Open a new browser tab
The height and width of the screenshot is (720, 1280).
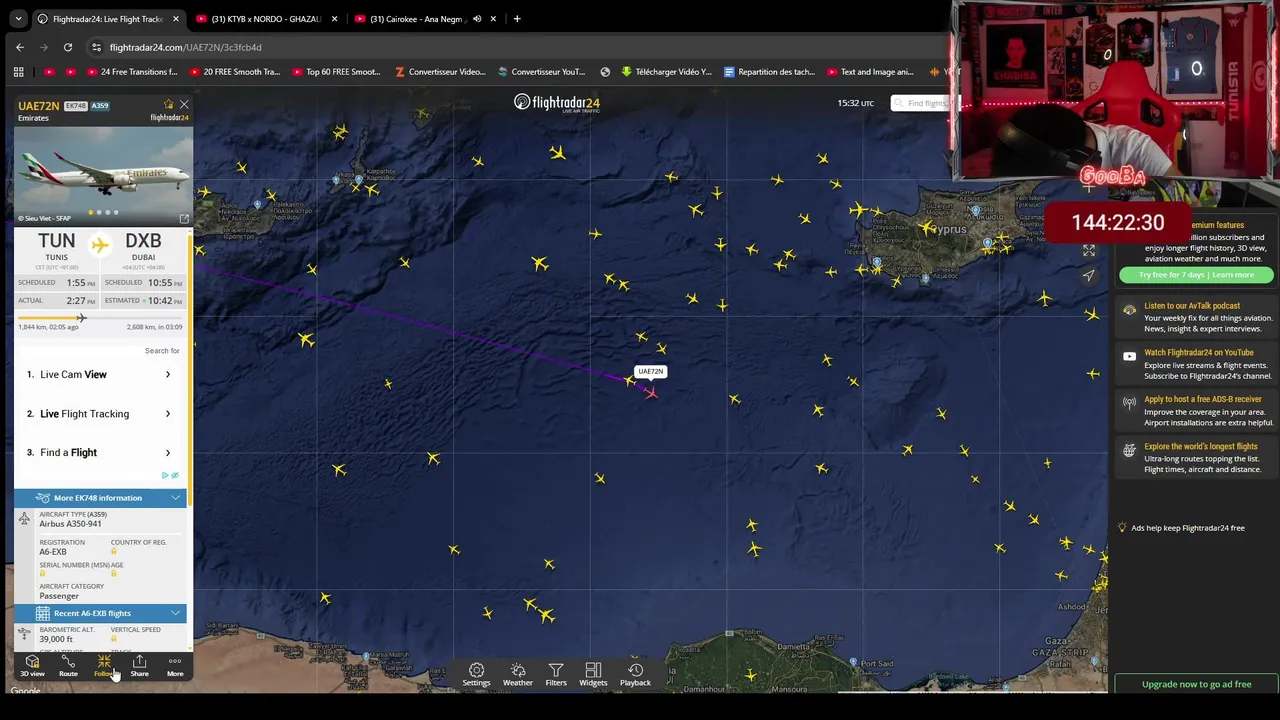[517, 19]
